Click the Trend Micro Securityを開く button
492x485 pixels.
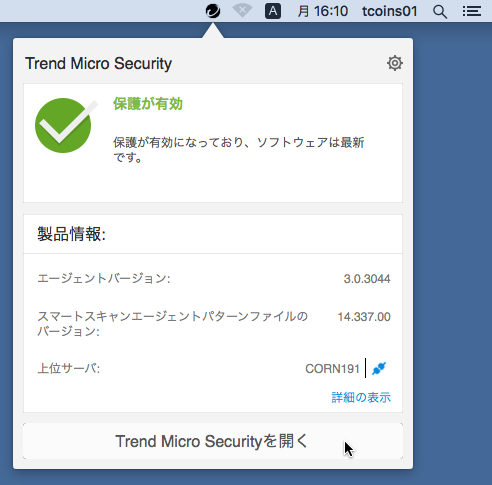pyautogui.click(x=213, y=441)
